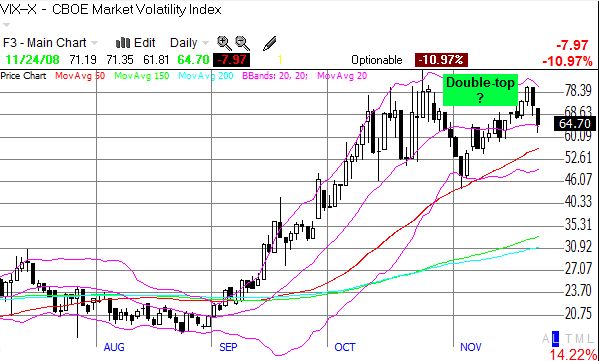Click the VIX-X - CBOE Market Volatility Index title
Screen dimensions: 599x361
pyautogui.click(x=110, y=9)
